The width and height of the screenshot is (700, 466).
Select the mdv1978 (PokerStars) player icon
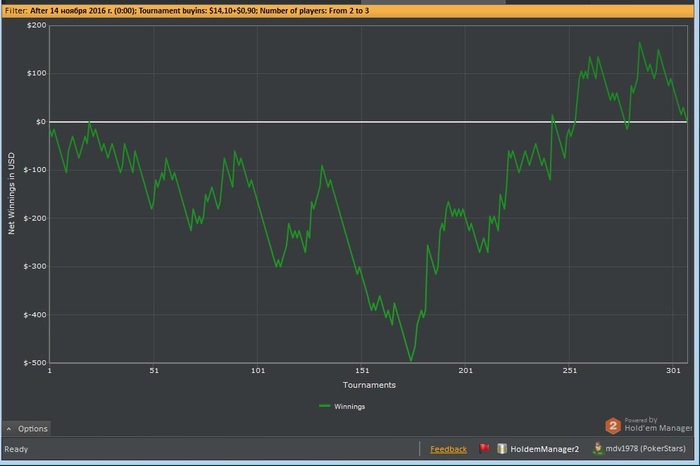coord(598,448)
